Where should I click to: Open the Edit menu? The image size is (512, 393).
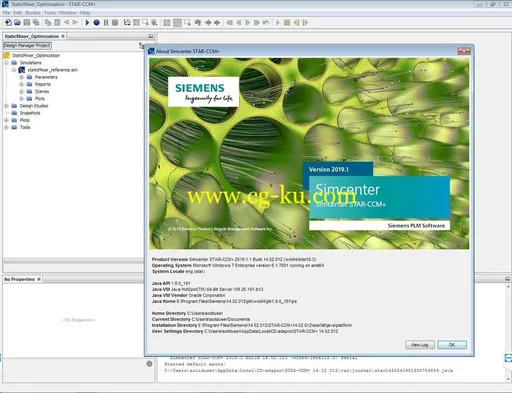[x=17, y=13]
